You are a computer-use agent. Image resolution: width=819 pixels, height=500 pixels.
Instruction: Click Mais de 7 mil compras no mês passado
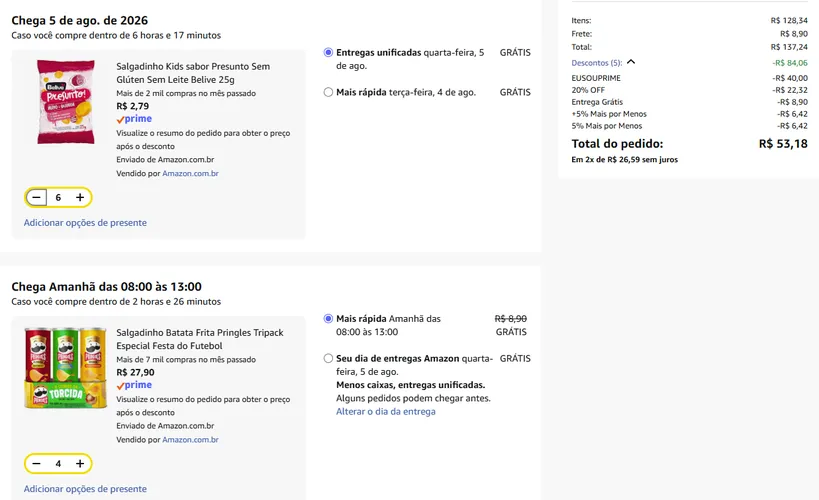click(x=186, y=359)
